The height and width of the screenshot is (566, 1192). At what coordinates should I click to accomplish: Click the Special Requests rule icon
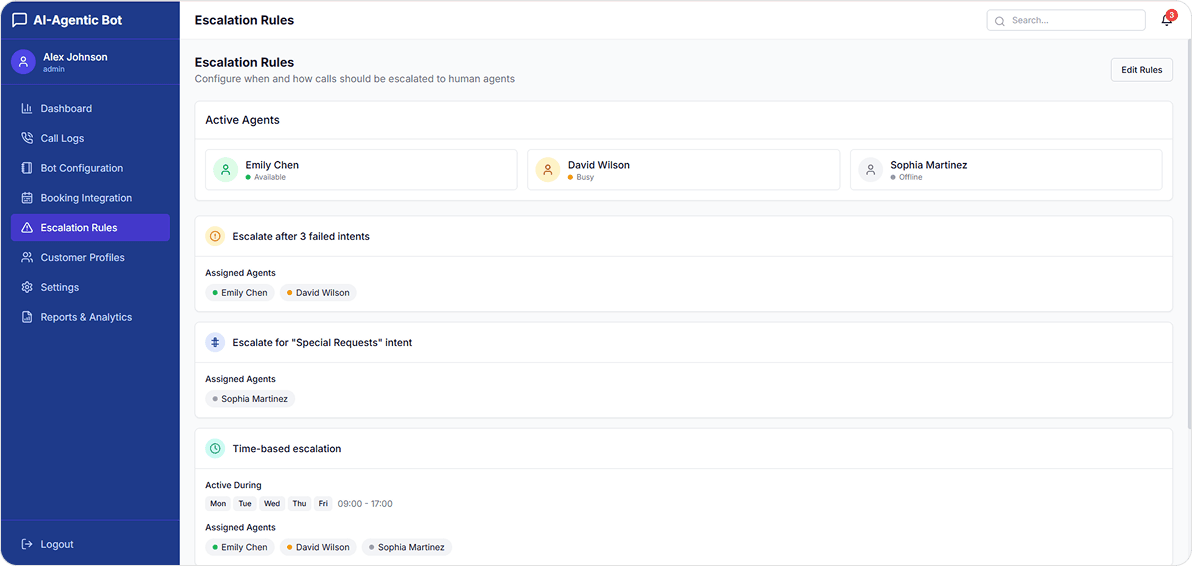[215, 343]
